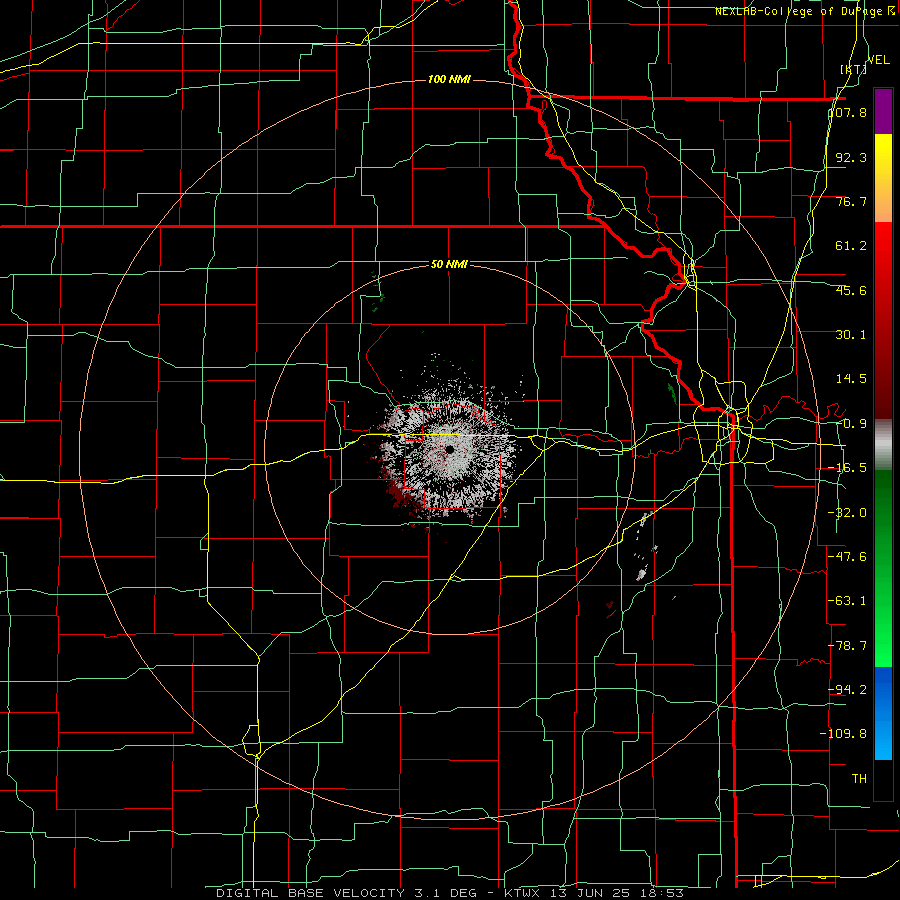The image size is (900, 900).
Task: Click the VEL legend title
Action: click(x=879, y=59)
